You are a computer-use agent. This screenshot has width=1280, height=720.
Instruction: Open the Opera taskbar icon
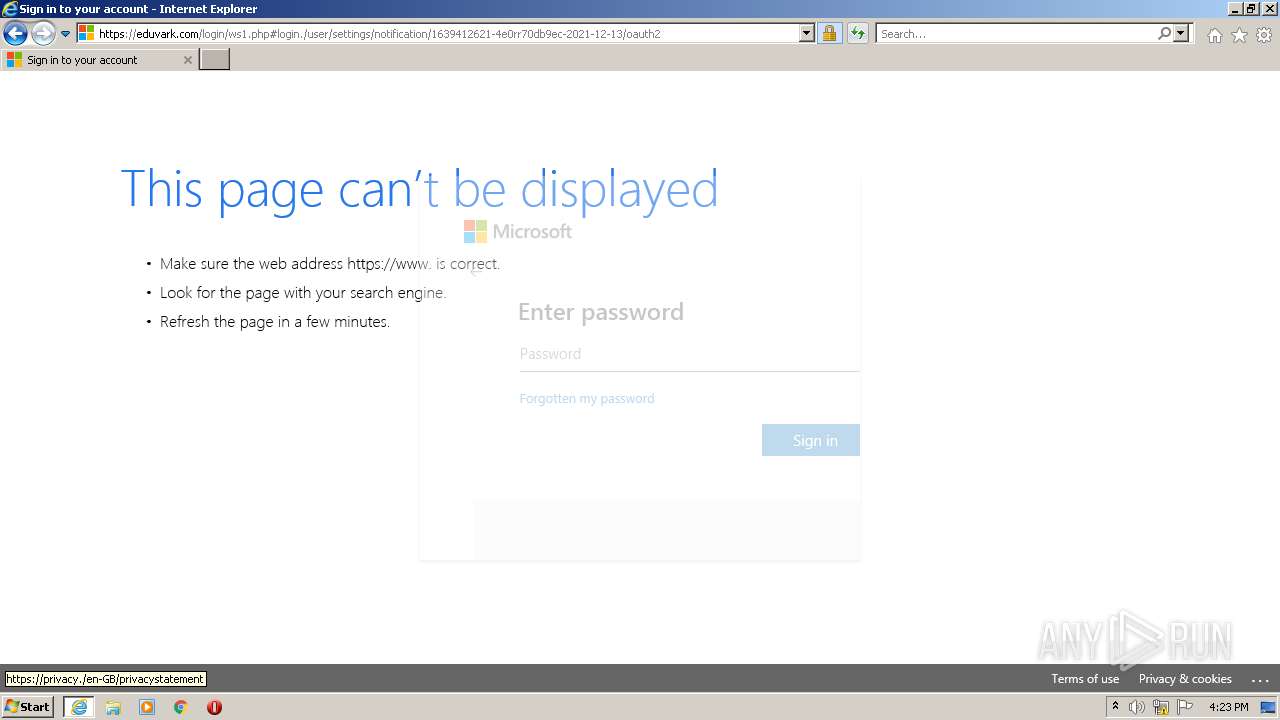pyautogui.click(x=214, y=707)
